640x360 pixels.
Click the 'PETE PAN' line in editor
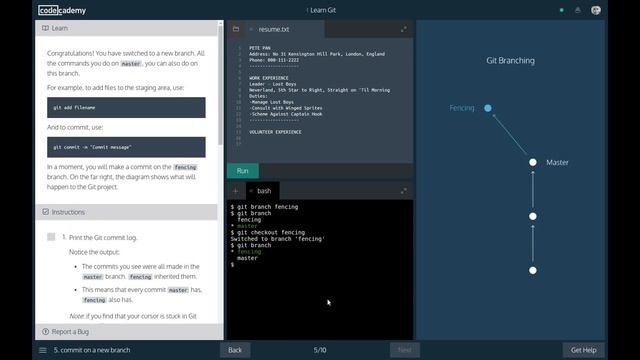[260, 48]
